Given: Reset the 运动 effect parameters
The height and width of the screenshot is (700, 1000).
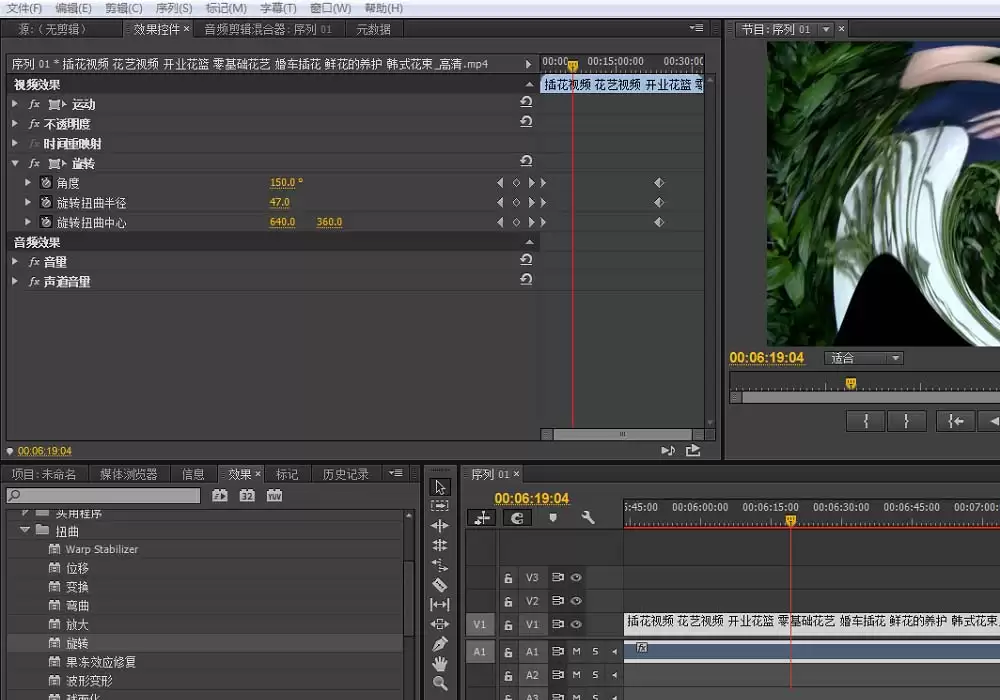Looking at the screenshot, I should click(x=526, y=103).
